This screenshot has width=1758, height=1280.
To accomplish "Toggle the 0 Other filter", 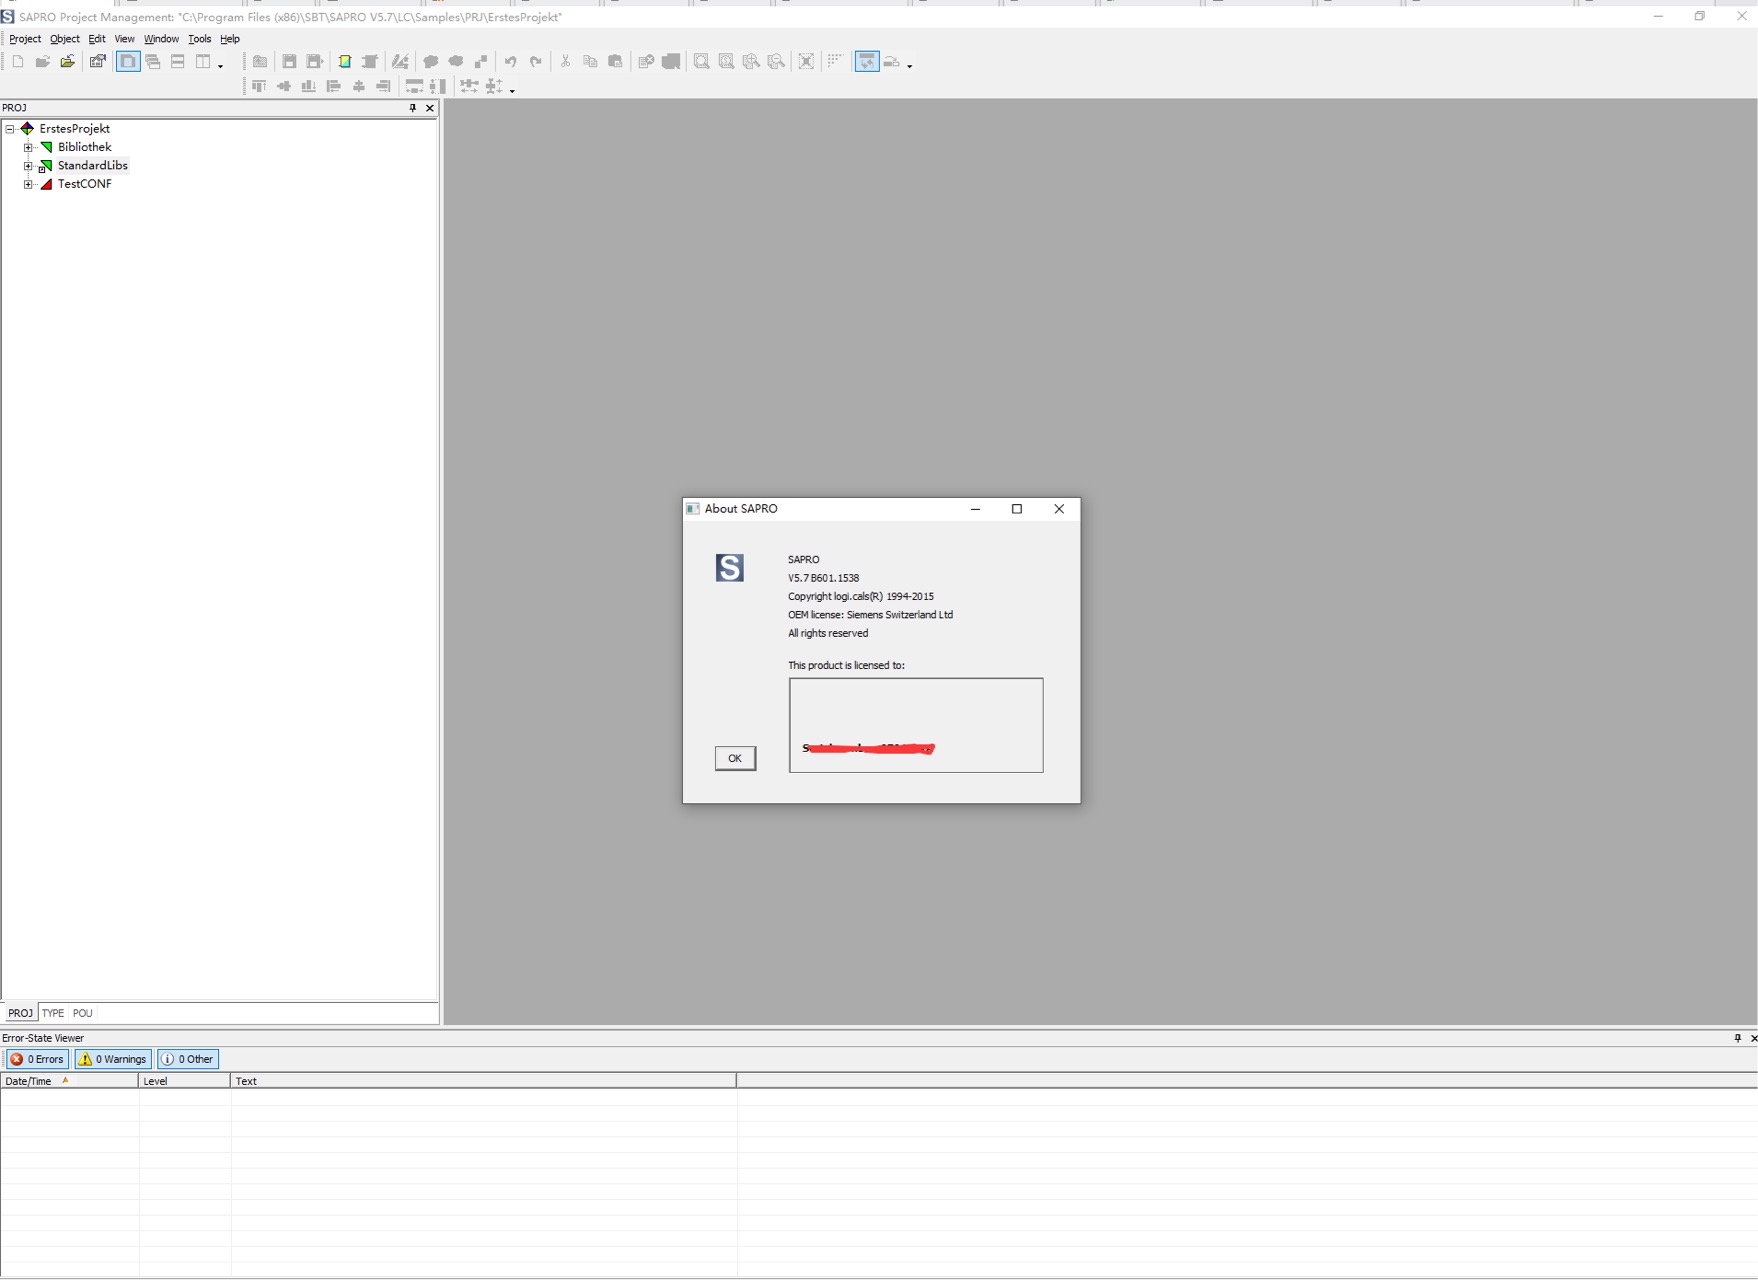I will pos(188,1059).
